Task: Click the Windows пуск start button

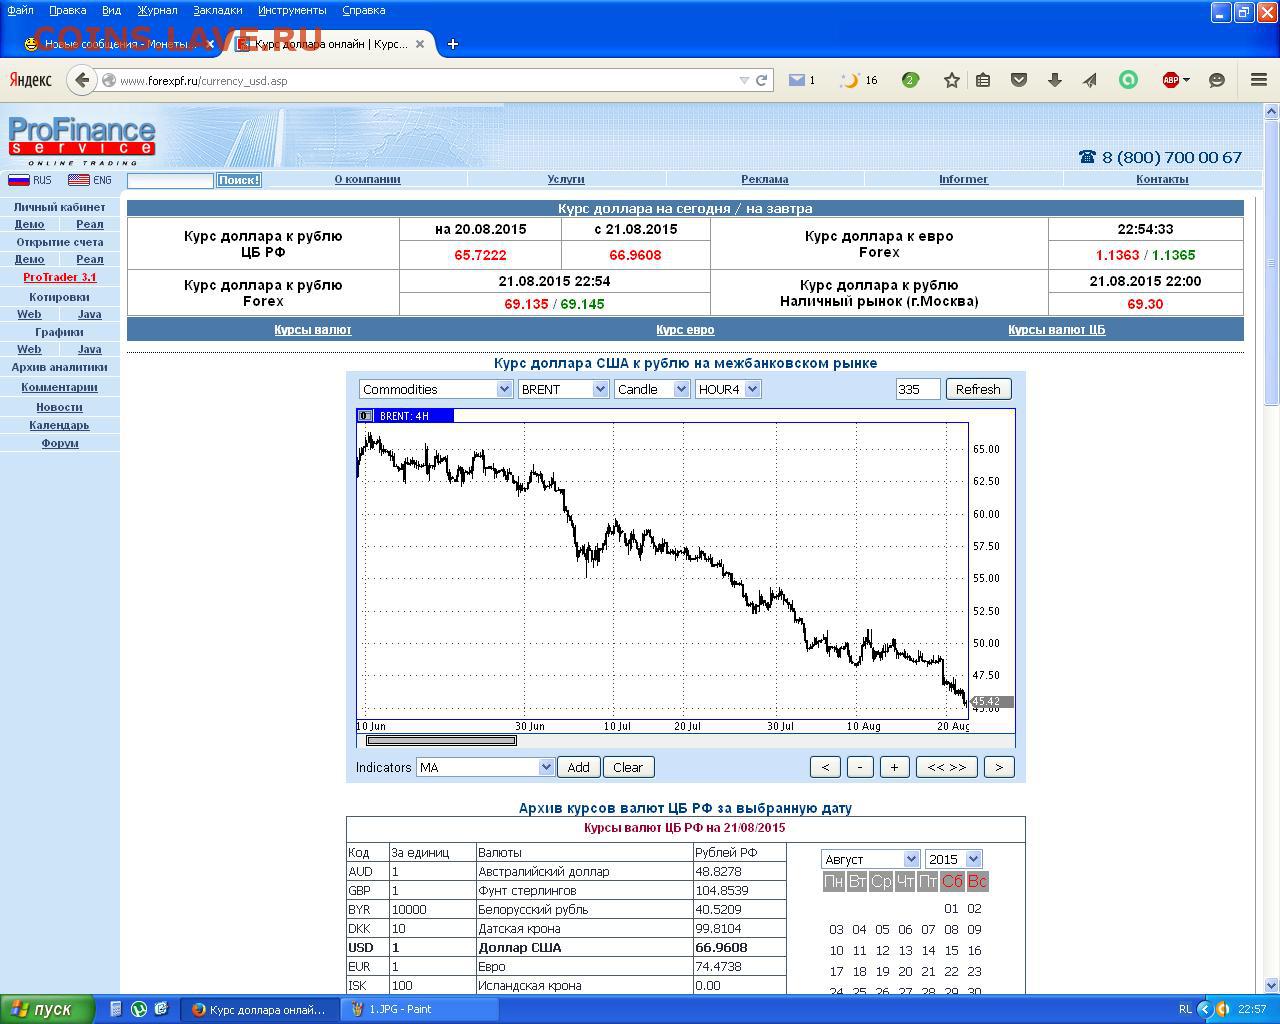Action: [48, 1009]
